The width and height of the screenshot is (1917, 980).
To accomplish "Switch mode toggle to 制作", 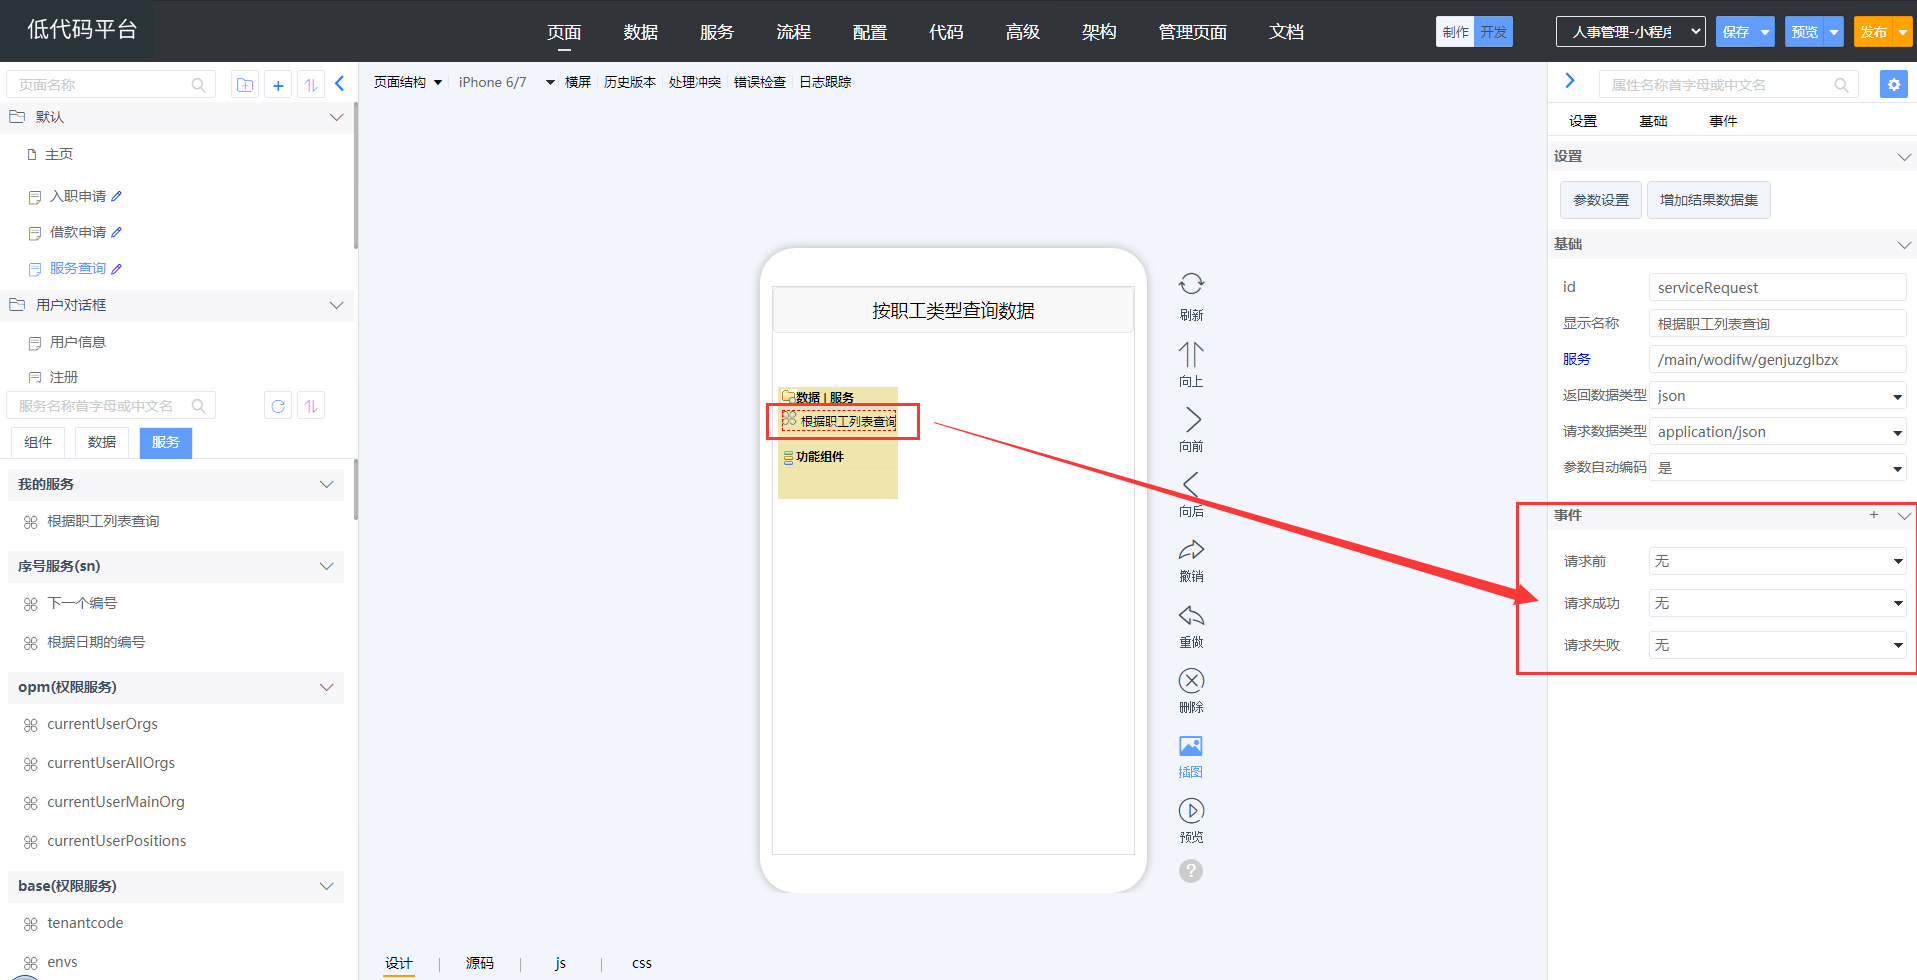I will [x=1455, y=32].
